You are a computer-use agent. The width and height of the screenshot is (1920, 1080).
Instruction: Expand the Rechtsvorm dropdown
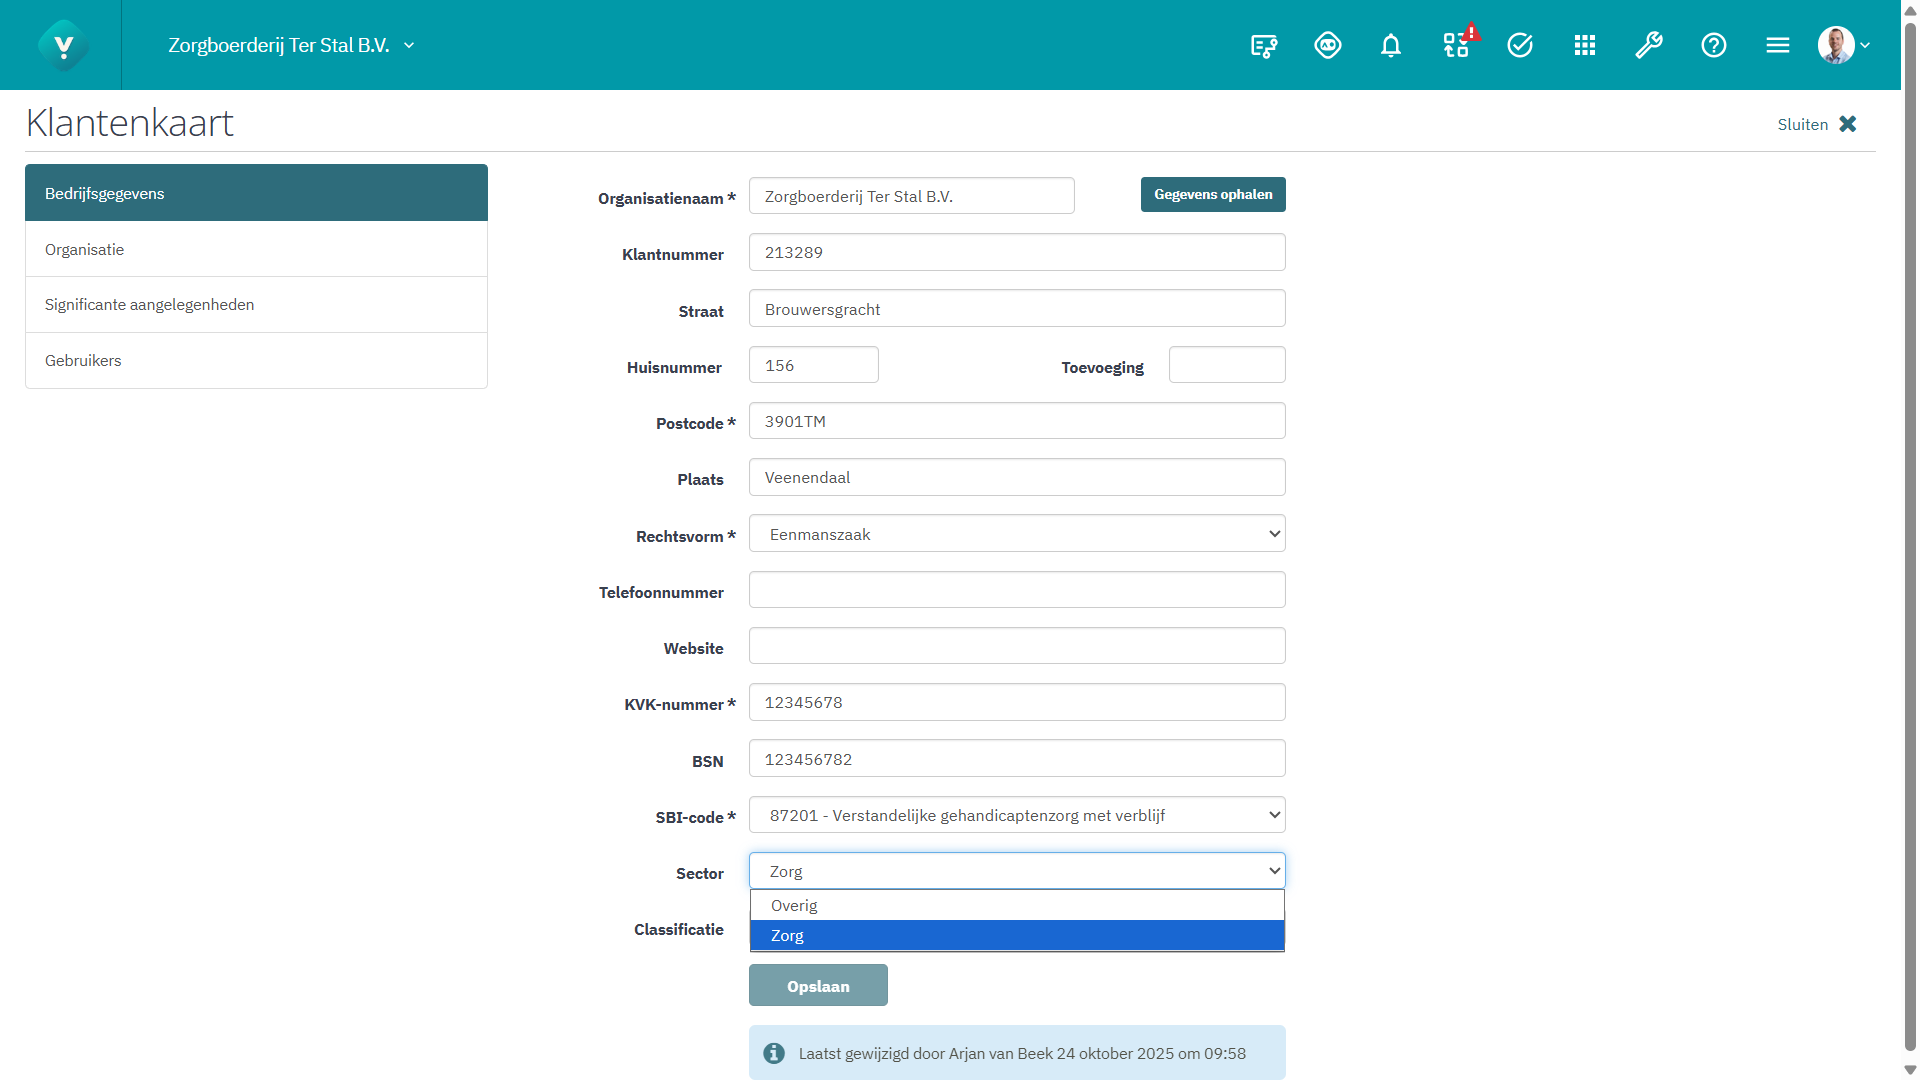coord(1016,534)
